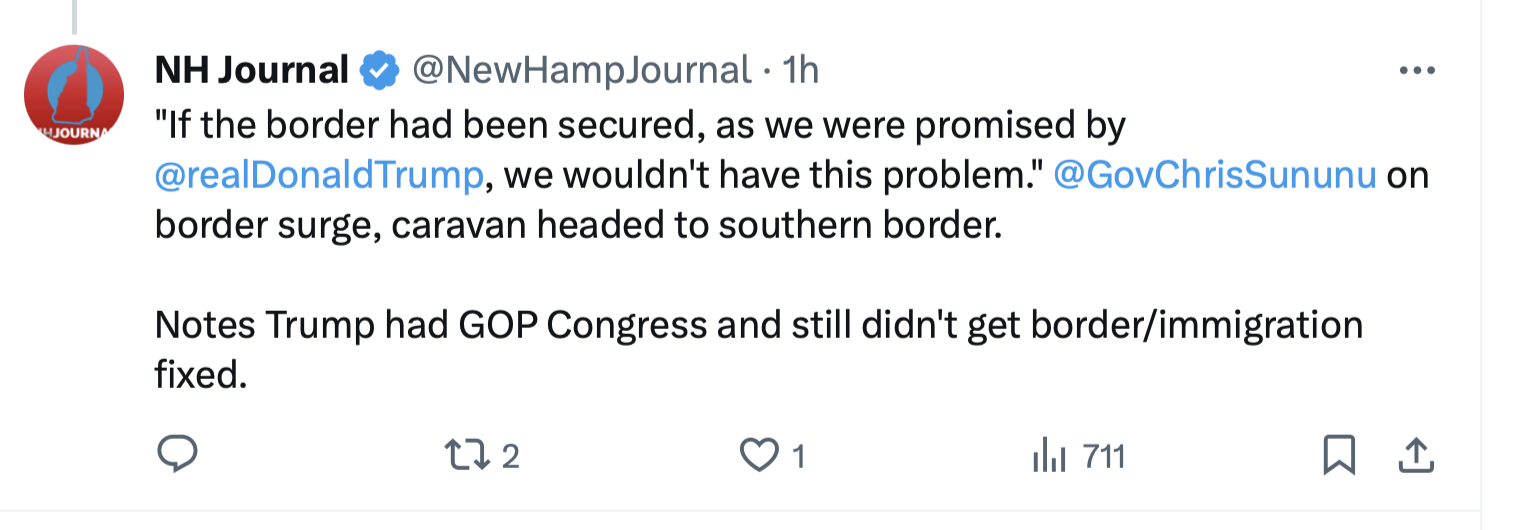
Task: Click the like count number 1
Action: click(x=798, y=457)
